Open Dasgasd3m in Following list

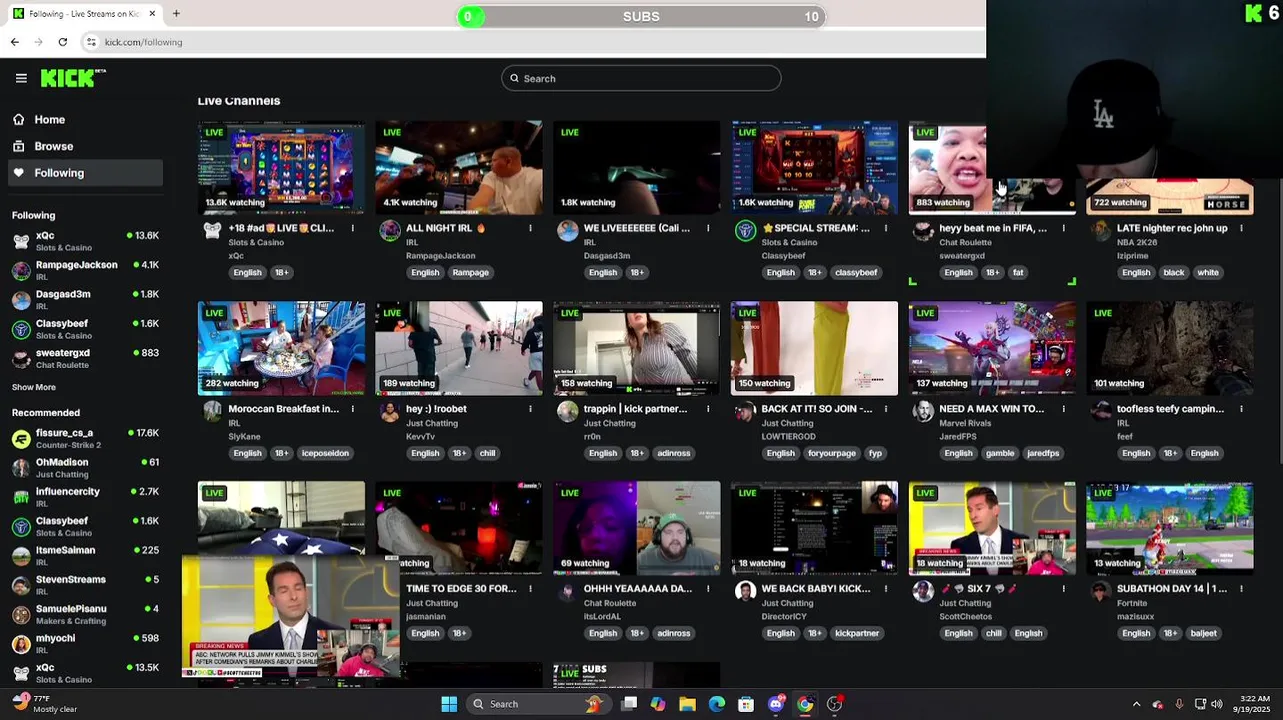[x=85, y=299]
